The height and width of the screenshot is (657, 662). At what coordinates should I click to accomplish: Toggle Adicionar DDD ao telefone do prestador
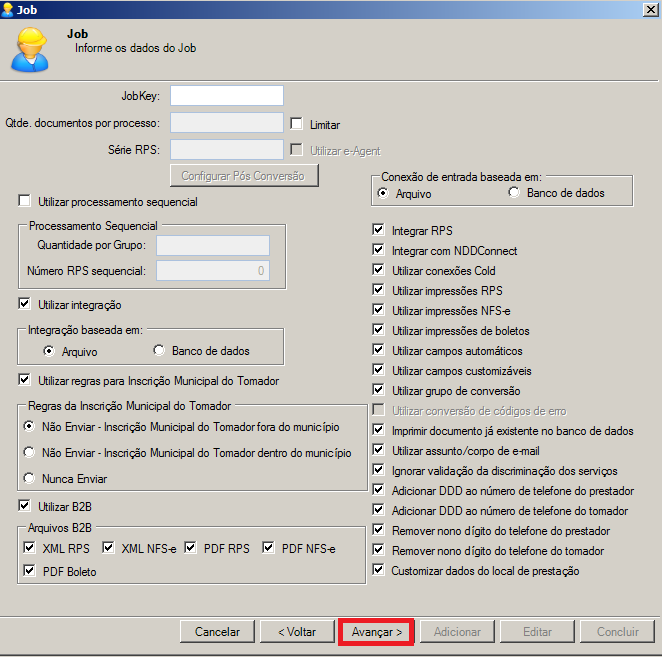coord(378,489)
